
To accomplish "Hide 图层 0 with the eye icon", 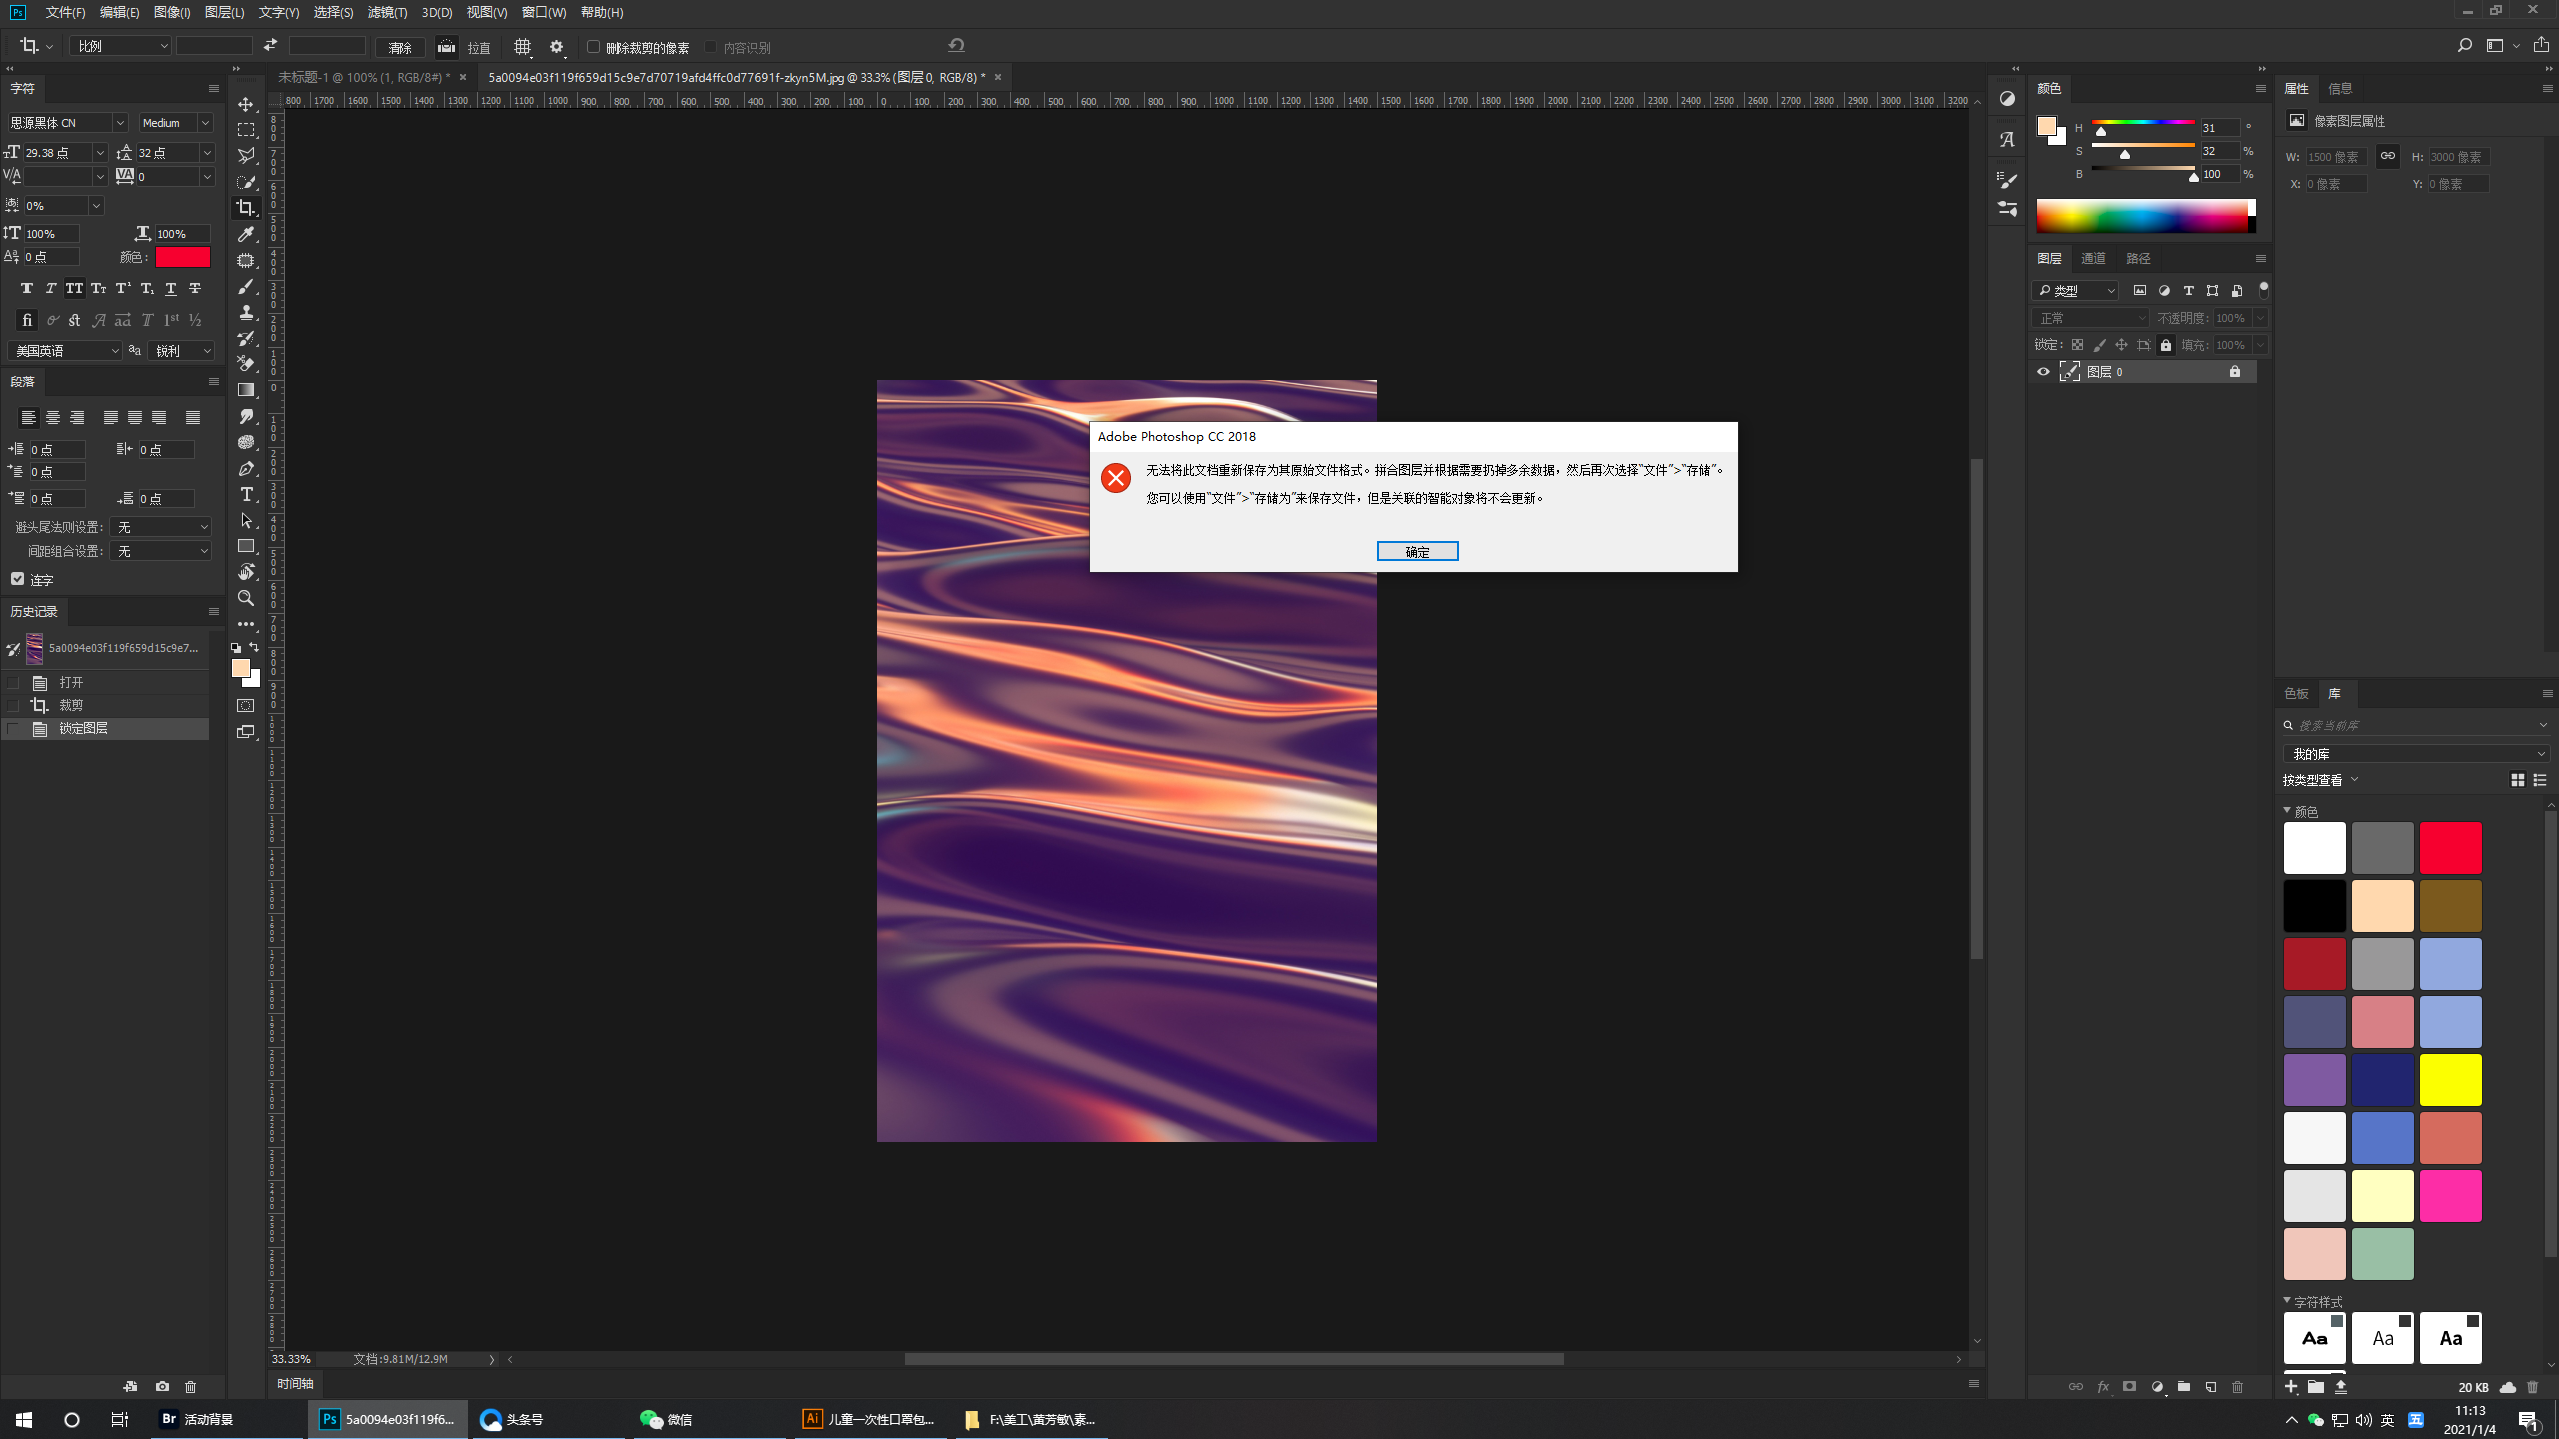I will click(x=2043, y=371).
